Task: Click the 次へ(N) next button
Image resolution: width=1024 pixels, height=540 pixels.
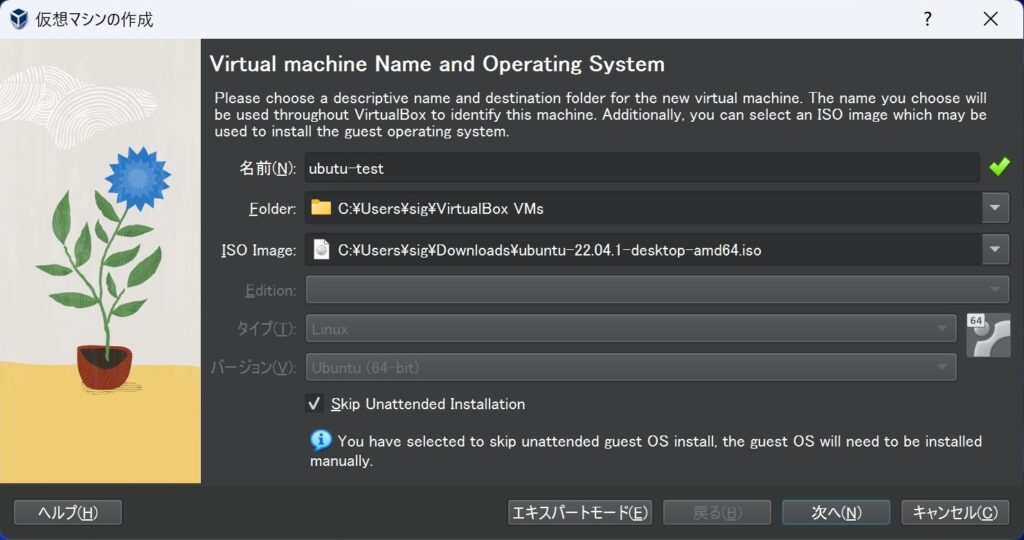Action: 836,512
